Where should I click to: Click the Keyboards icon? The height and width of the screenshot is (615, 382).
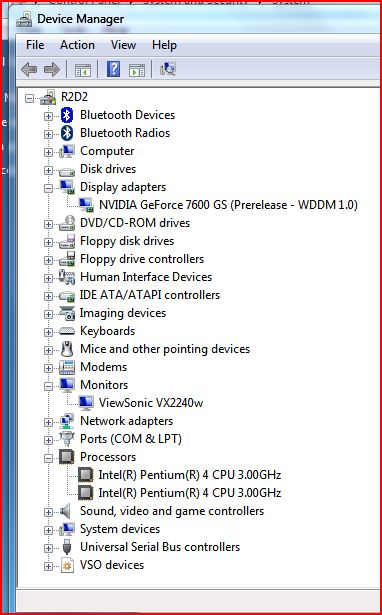pyautogui.click(x=67, y=331)
